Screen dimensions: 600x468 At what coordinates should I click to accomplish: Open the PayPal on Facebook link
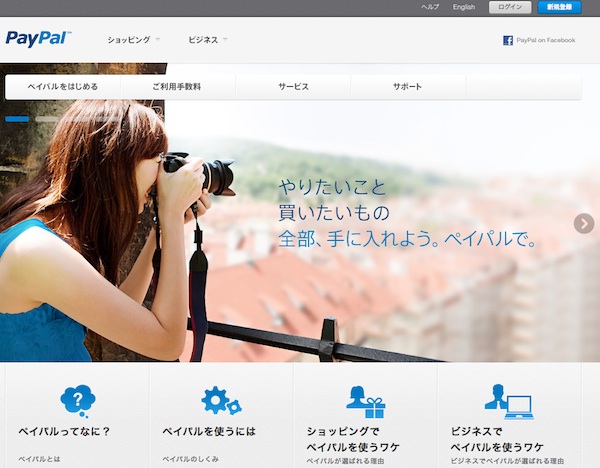tap(545, 40)
